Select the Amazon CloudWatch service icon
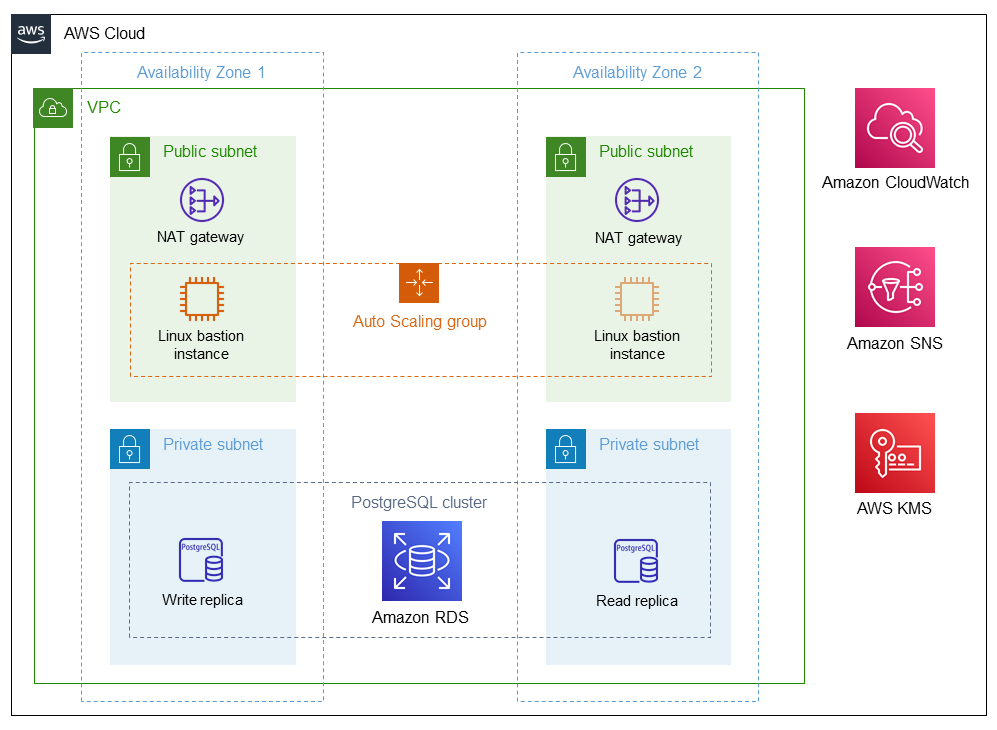Screen dimensions: 997x730 click(x=894, y=127)
